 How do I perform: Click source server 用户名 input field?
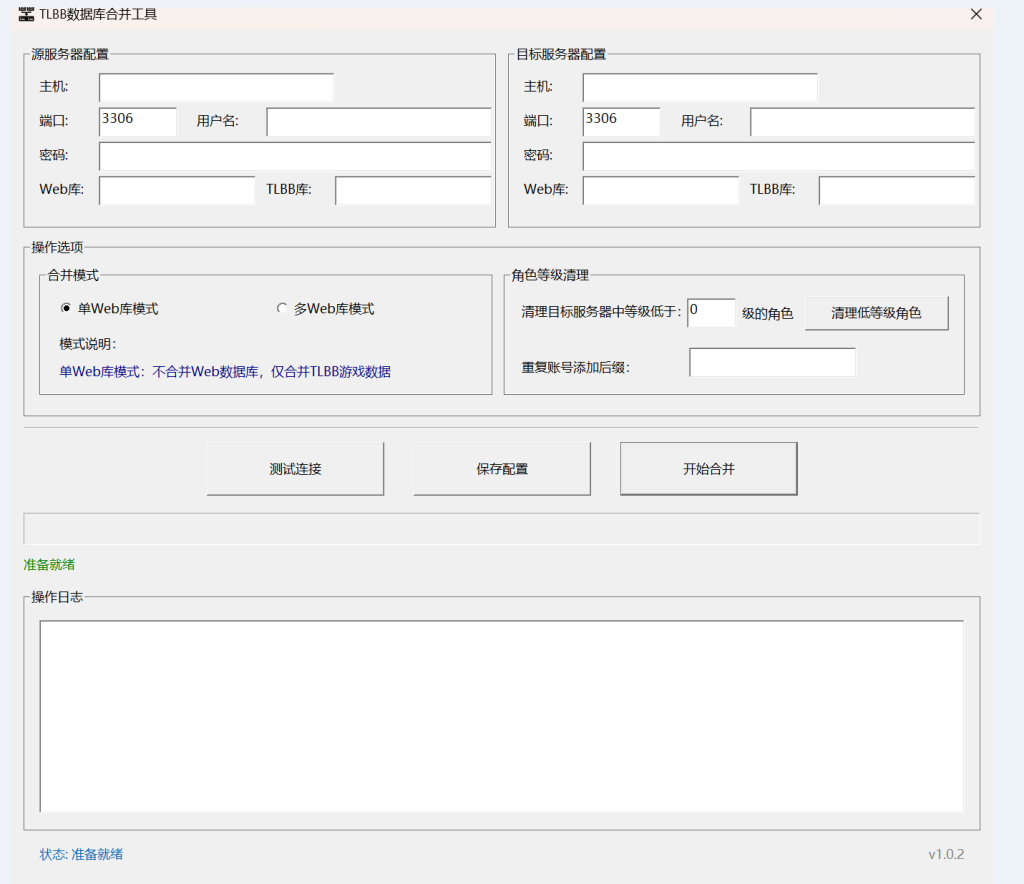pos(378,121)
